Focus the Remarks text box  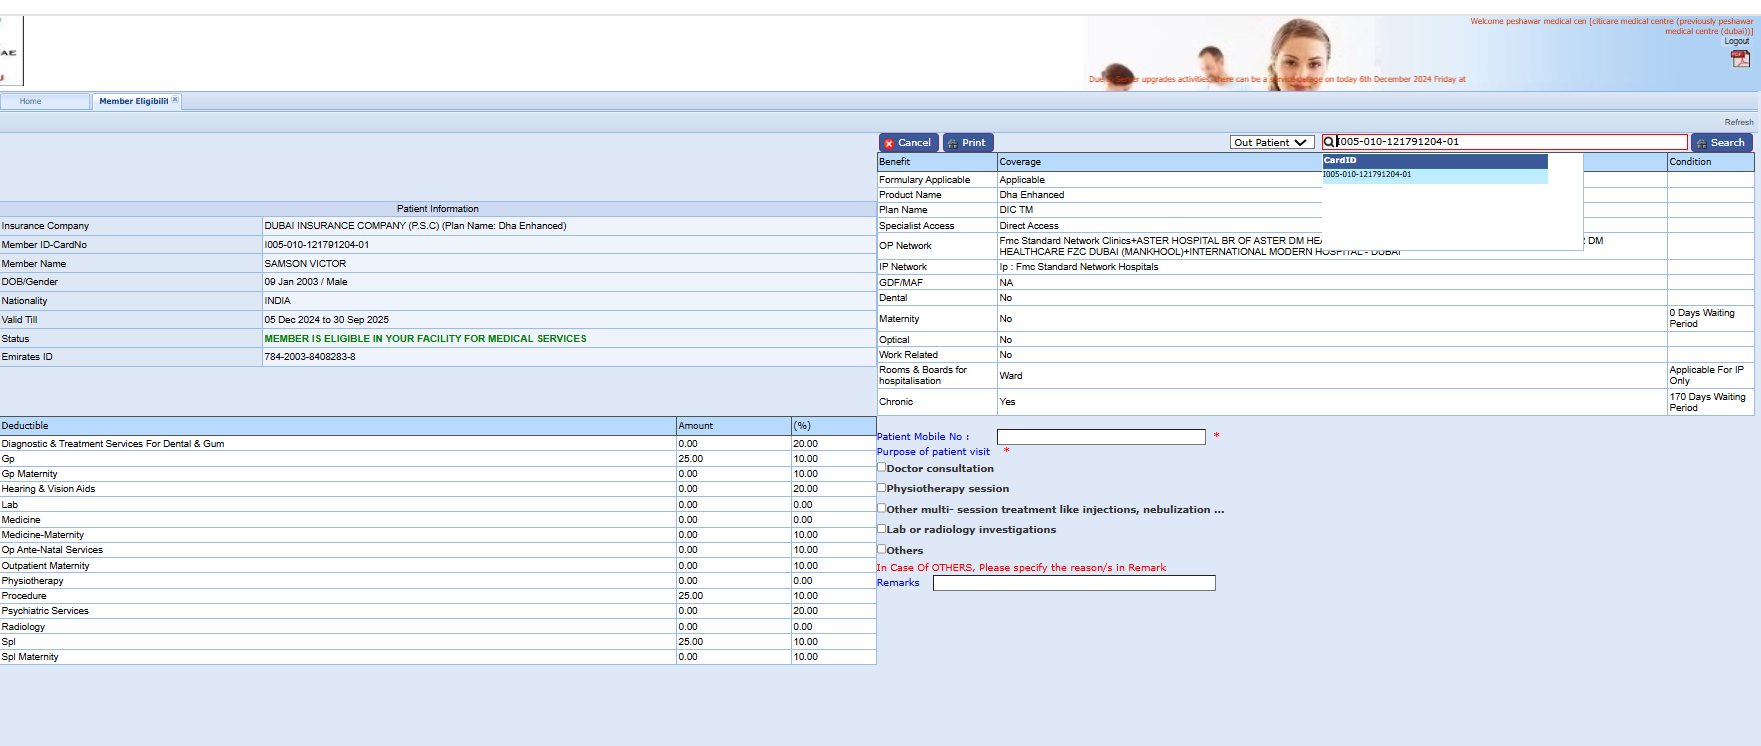coord(1073,583)
